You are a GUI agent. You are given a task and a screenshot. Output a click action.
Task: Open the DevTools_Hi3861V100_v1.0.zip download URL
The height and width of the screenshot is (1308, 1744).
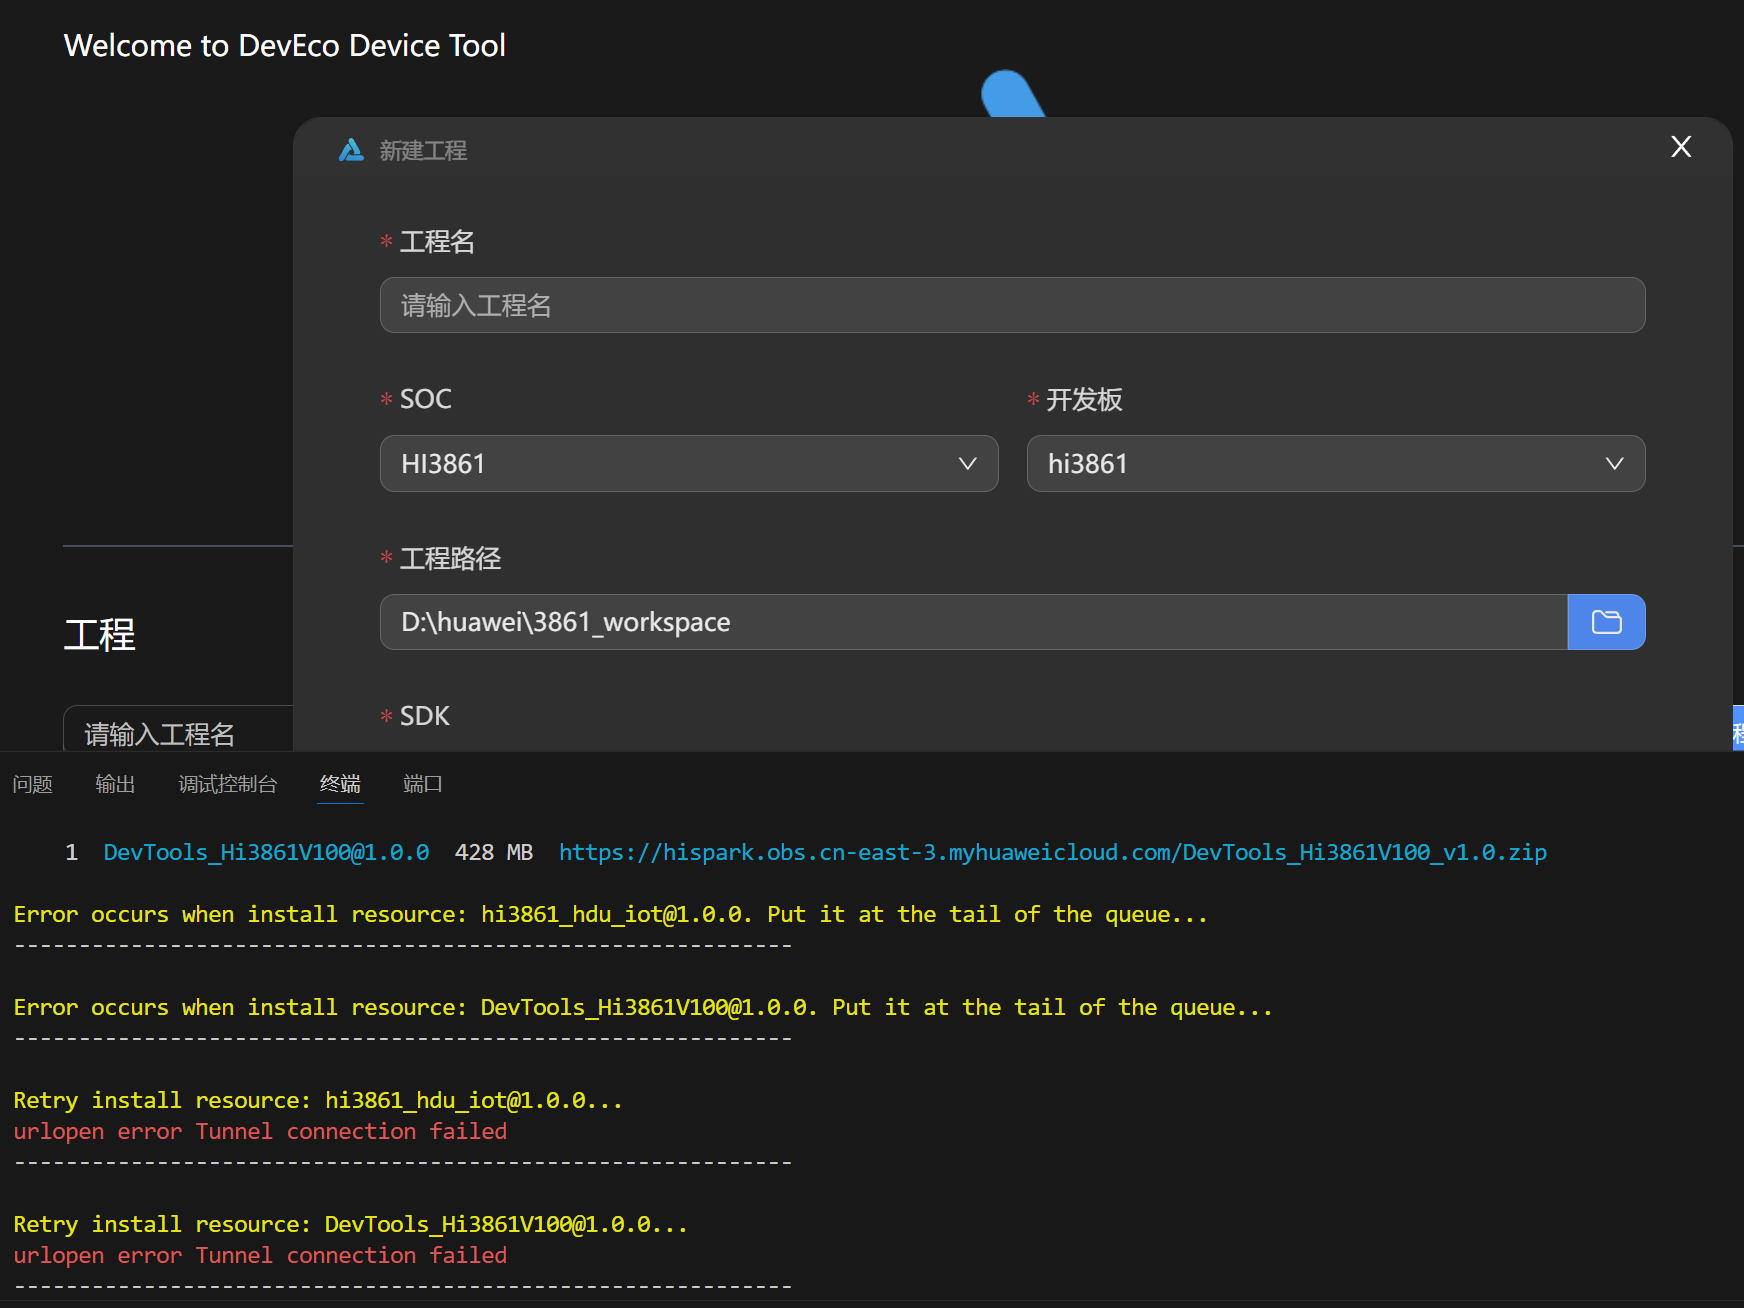pyautogui.click(x=1052, y=852)
